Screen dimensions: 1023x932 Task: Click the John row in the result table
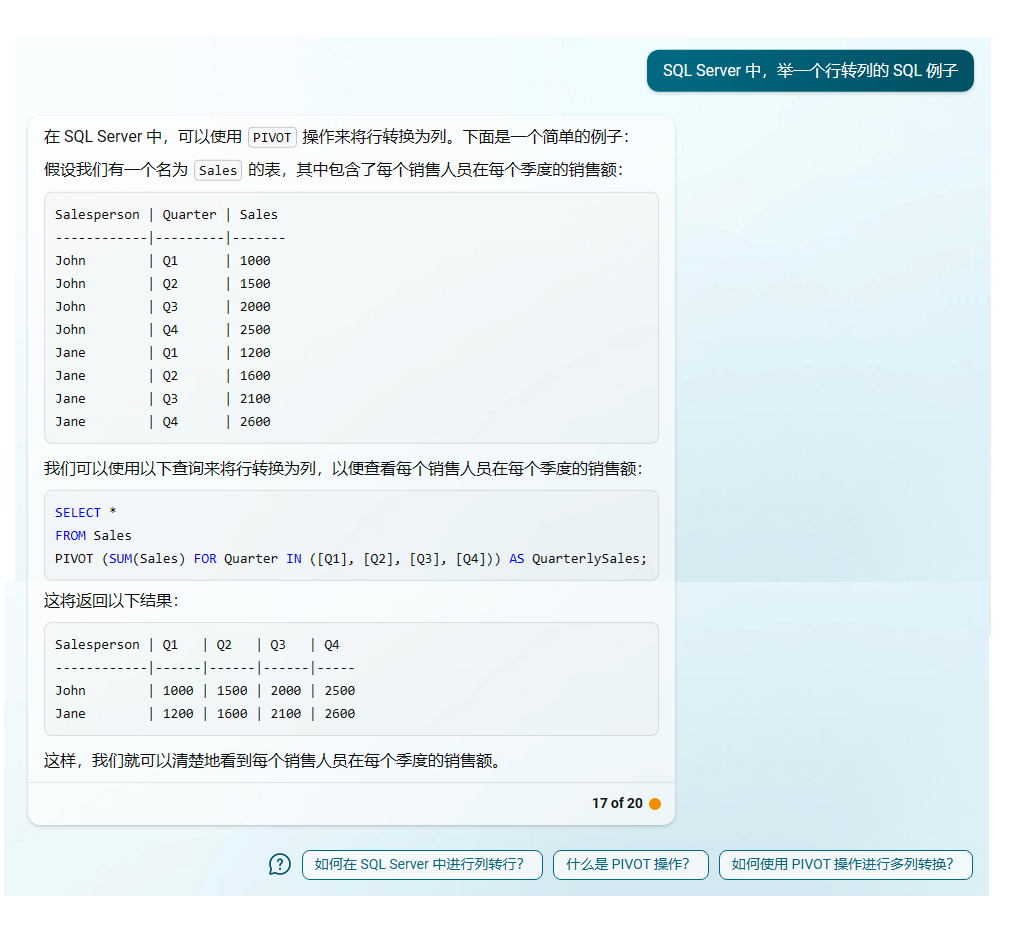tap(205, 691)
